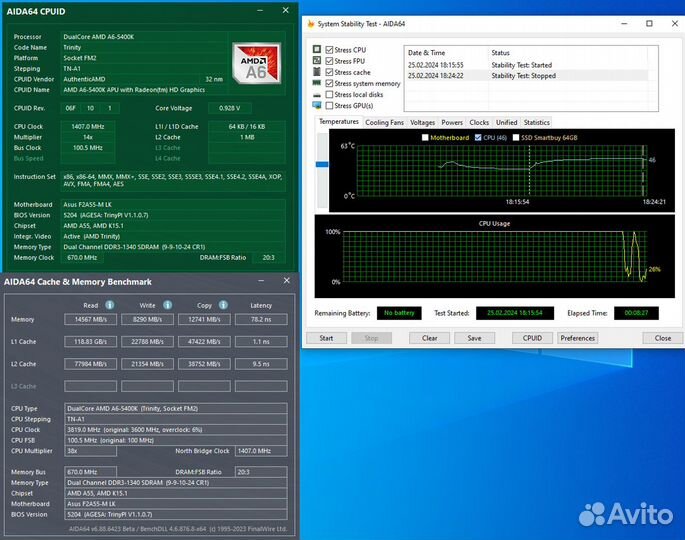This screenshot has height=540, width=685.
Task: Show Motherboard temperature in graph
Action: [x=425, y=138]
